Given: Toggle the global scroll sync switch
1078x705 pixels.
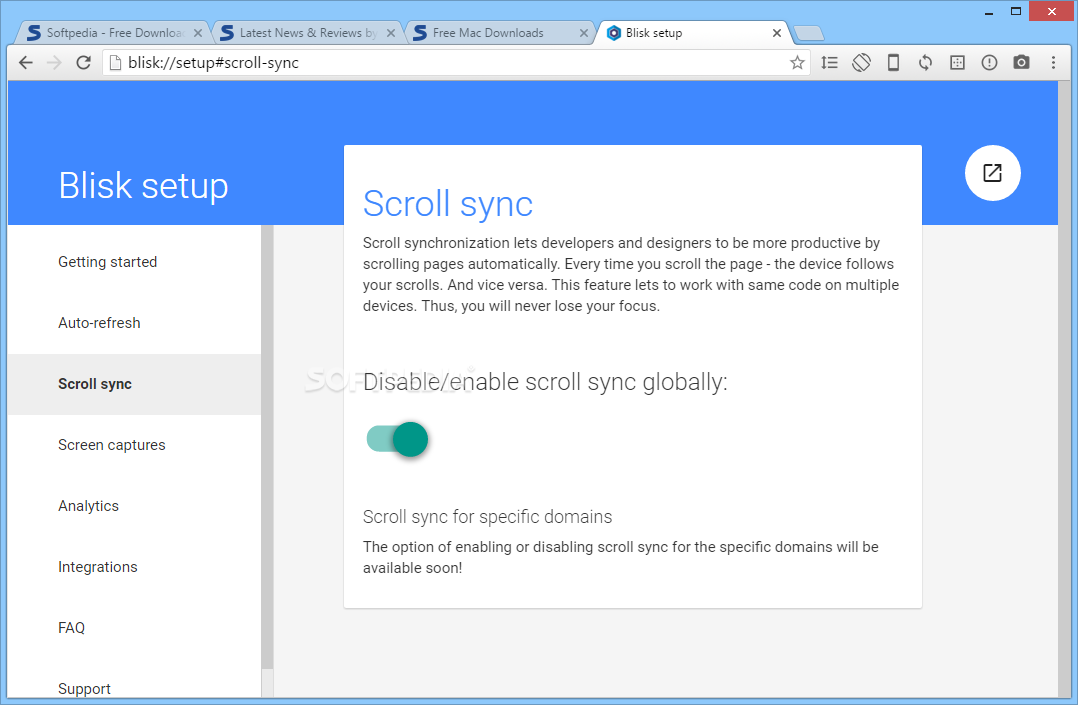Looking at the screenshot, I should [397, 439].
